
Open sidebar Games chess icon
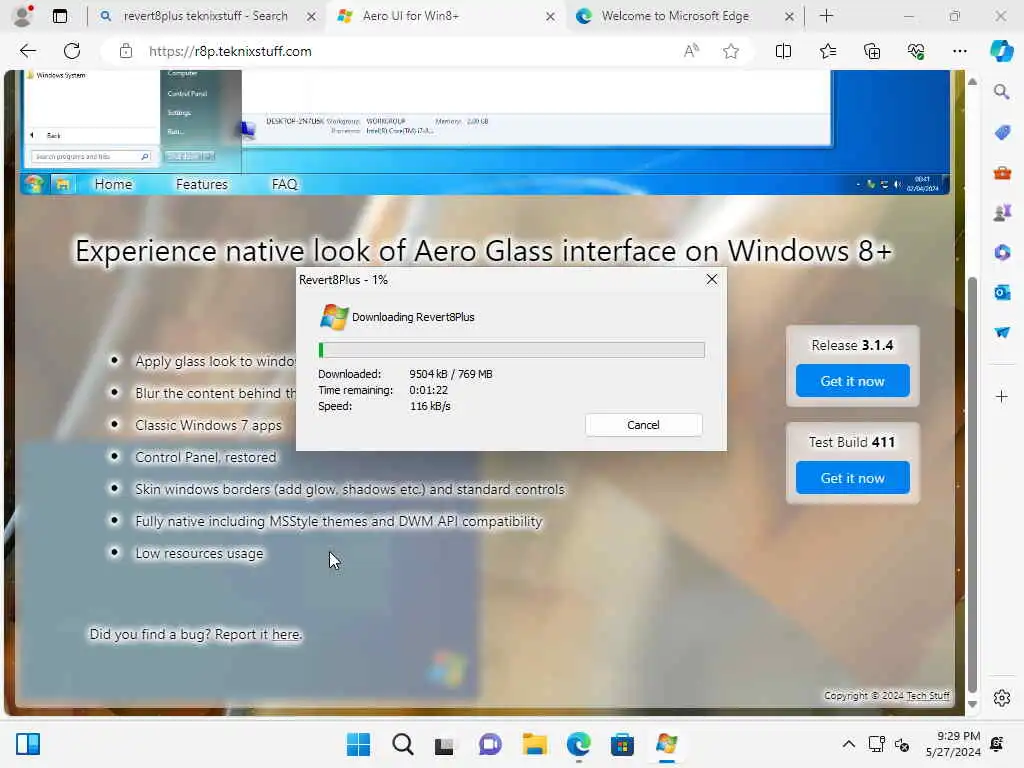click(1002, 212)
